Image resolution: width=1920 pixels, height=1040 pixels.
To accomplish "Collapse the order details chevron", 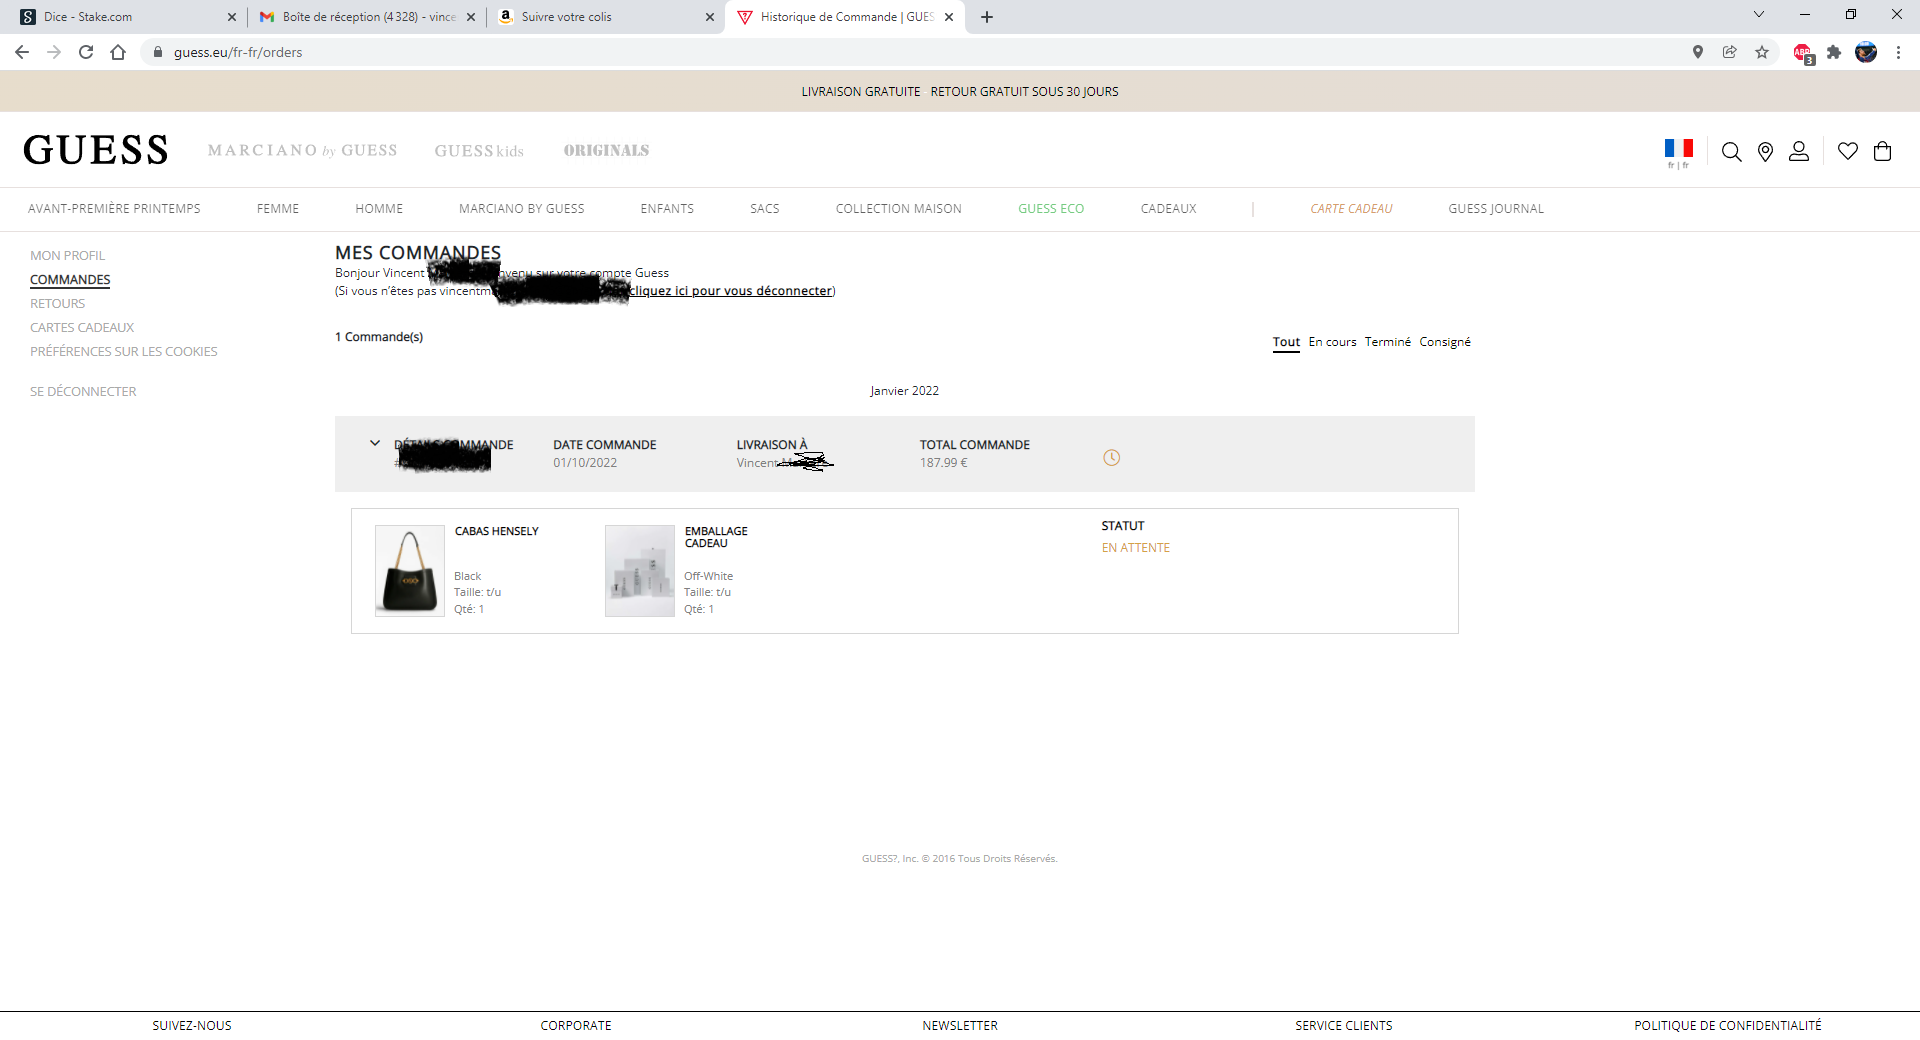I will (375, 443).
